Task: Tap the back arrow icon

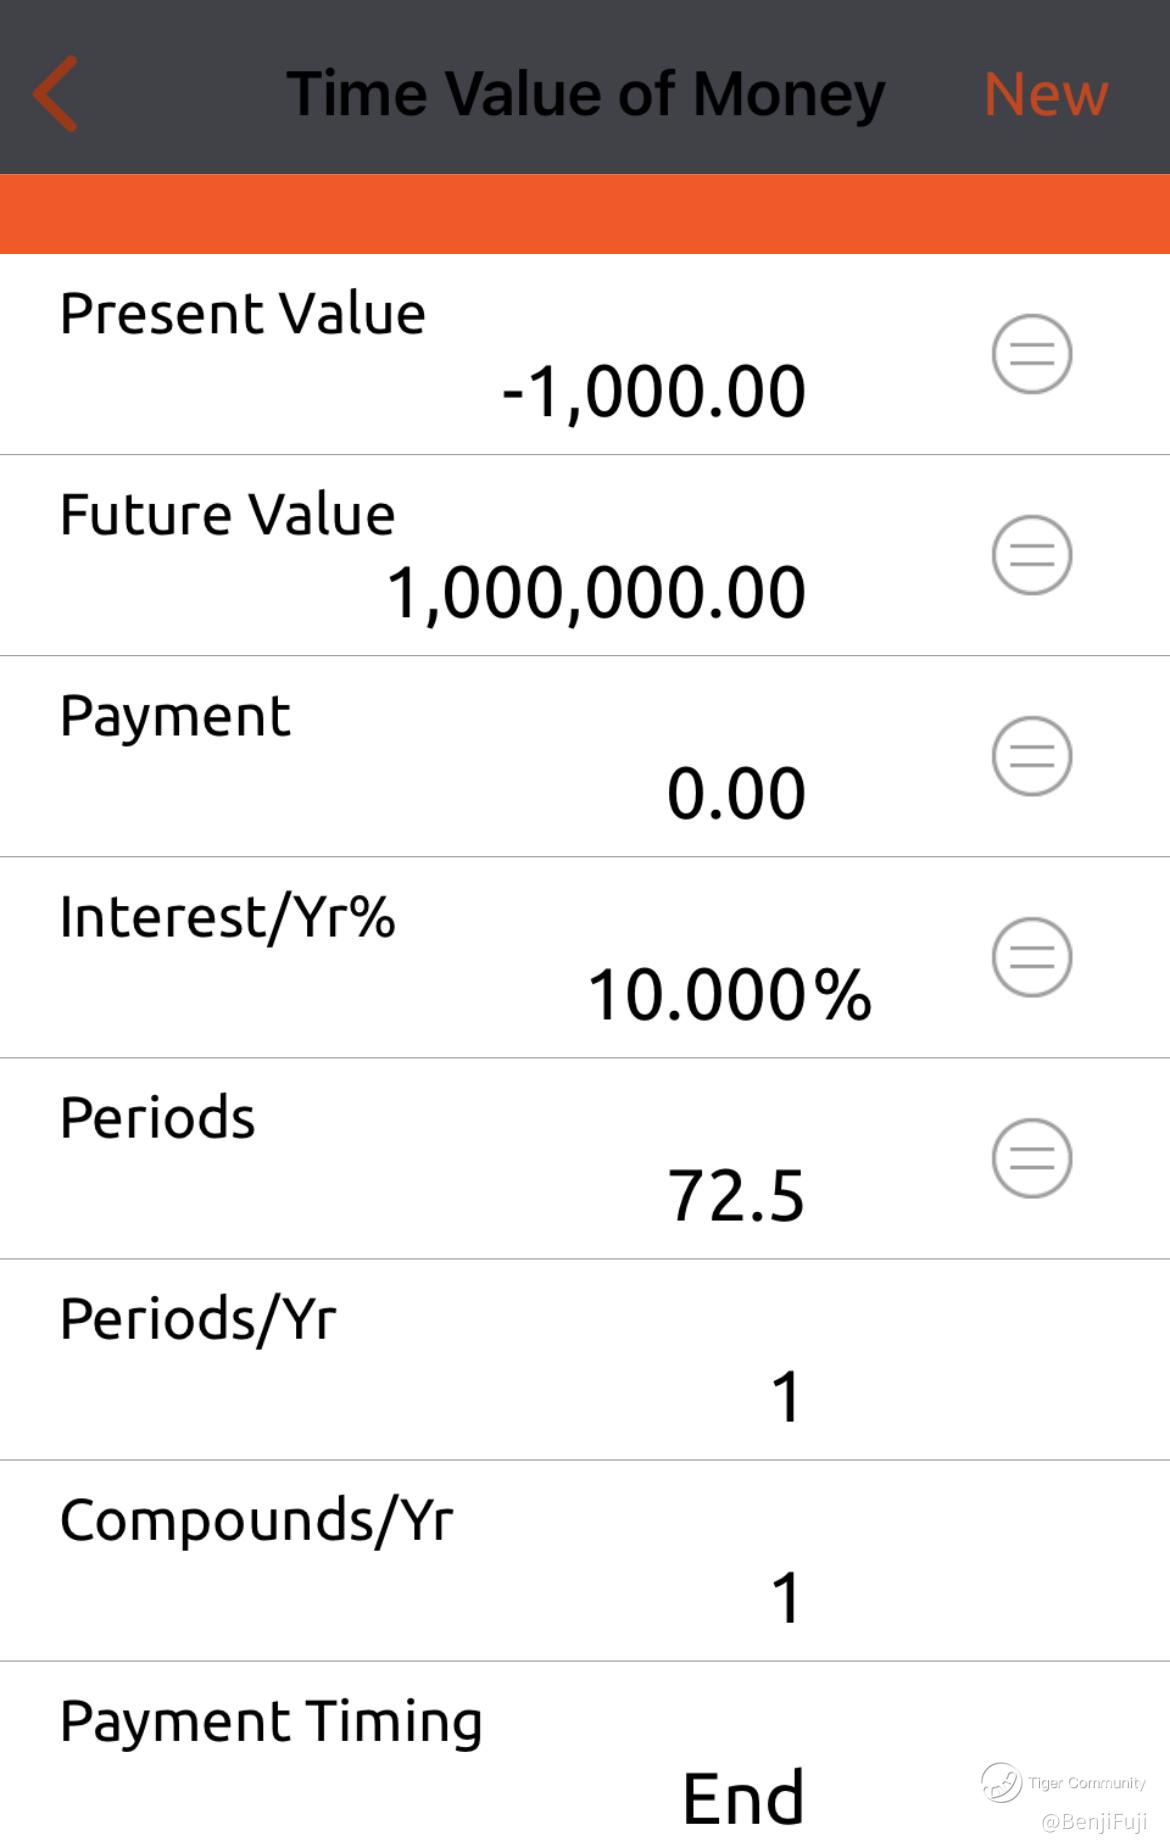Action: pos(55,94)
